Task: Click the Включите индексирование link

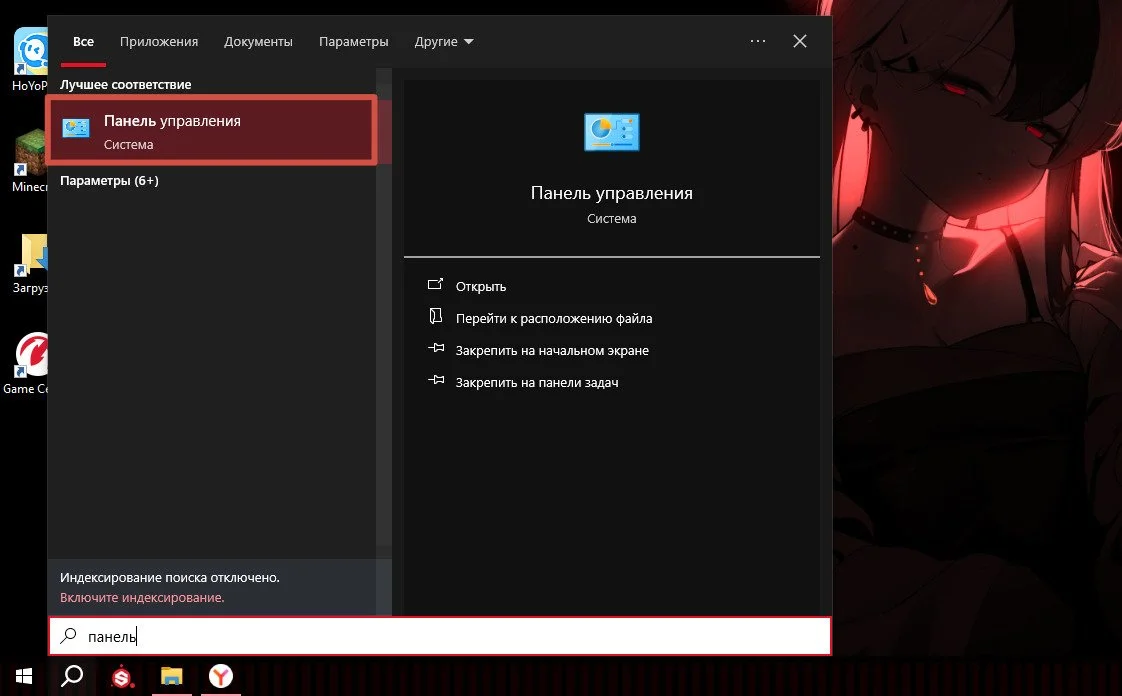Action: coord(142,597)
